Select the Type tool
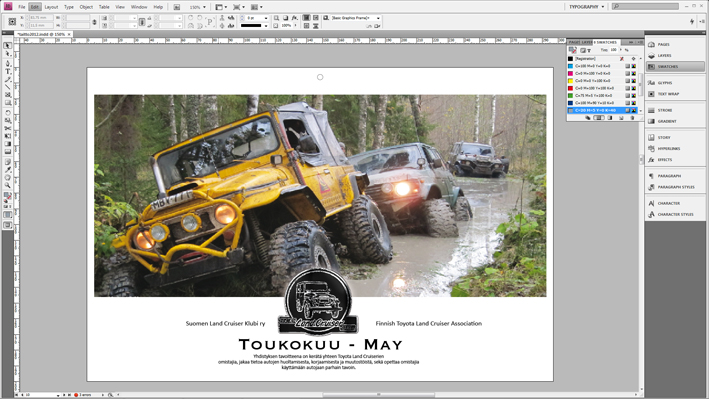The image size is (709, 399). (8, 71)
